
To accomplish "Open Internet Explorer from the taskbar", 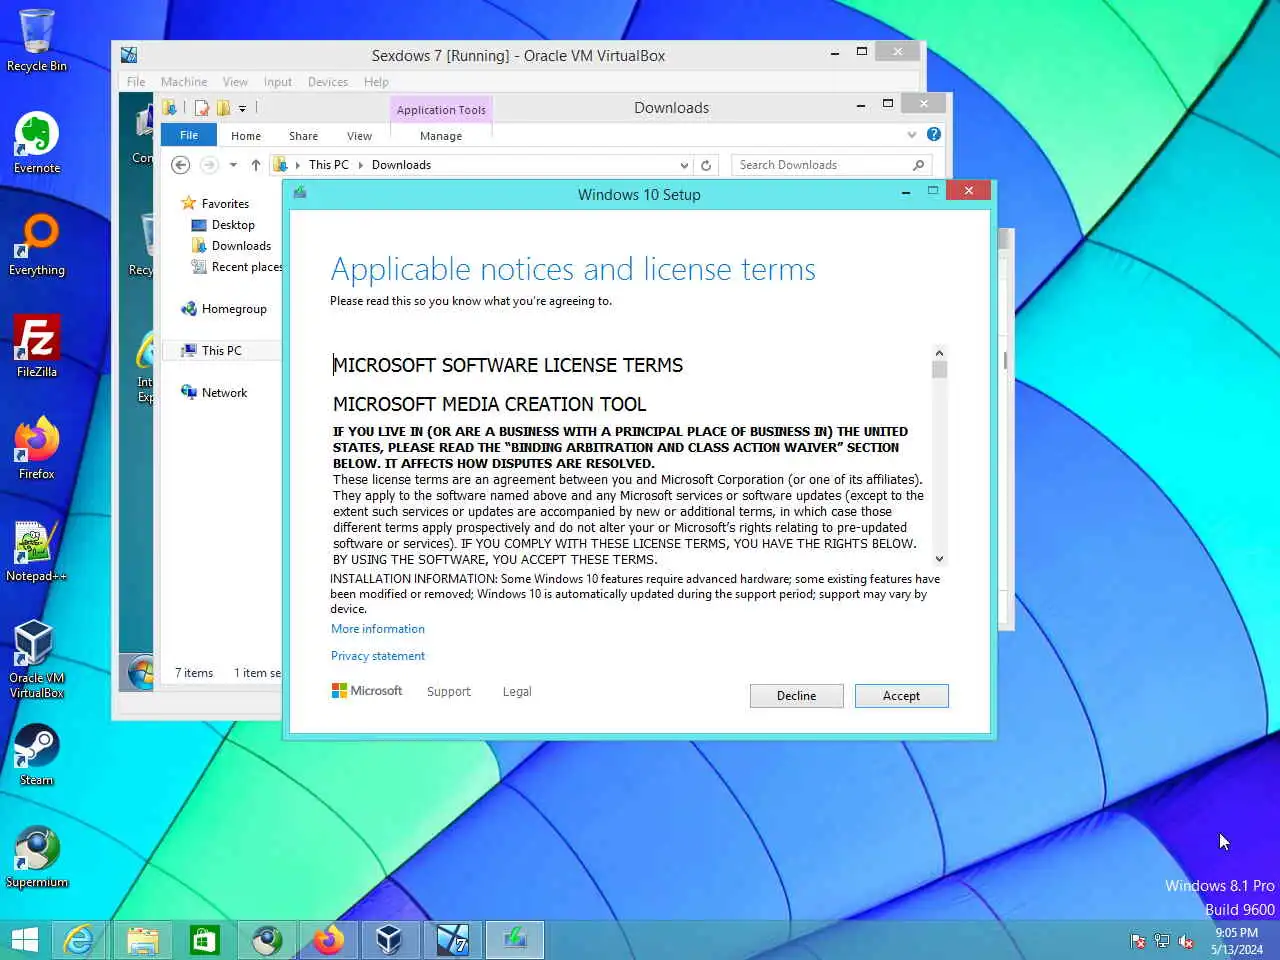I will (x=79, y=940).
